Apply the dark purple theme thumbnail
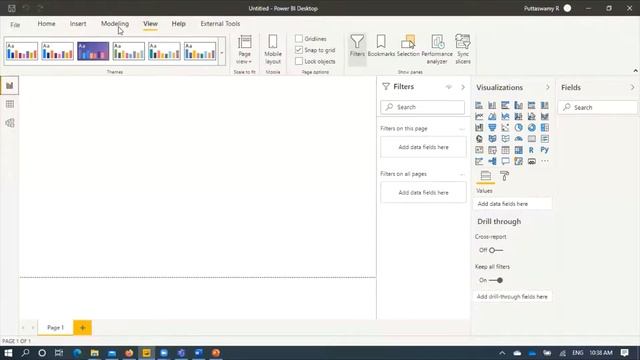This screenshot has height=360, width=640. pyautogui.click(x=93, y=51)
